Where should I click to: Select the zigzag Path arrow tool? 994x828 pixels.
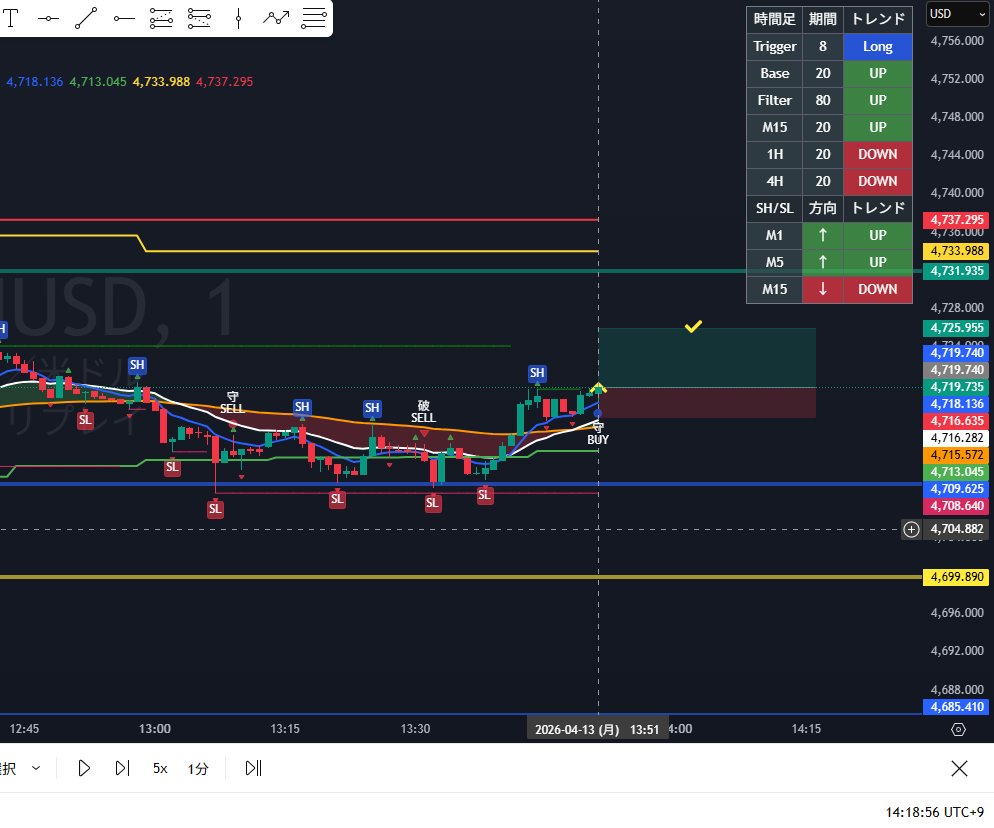pyautogui.click(x=276, y=18)
